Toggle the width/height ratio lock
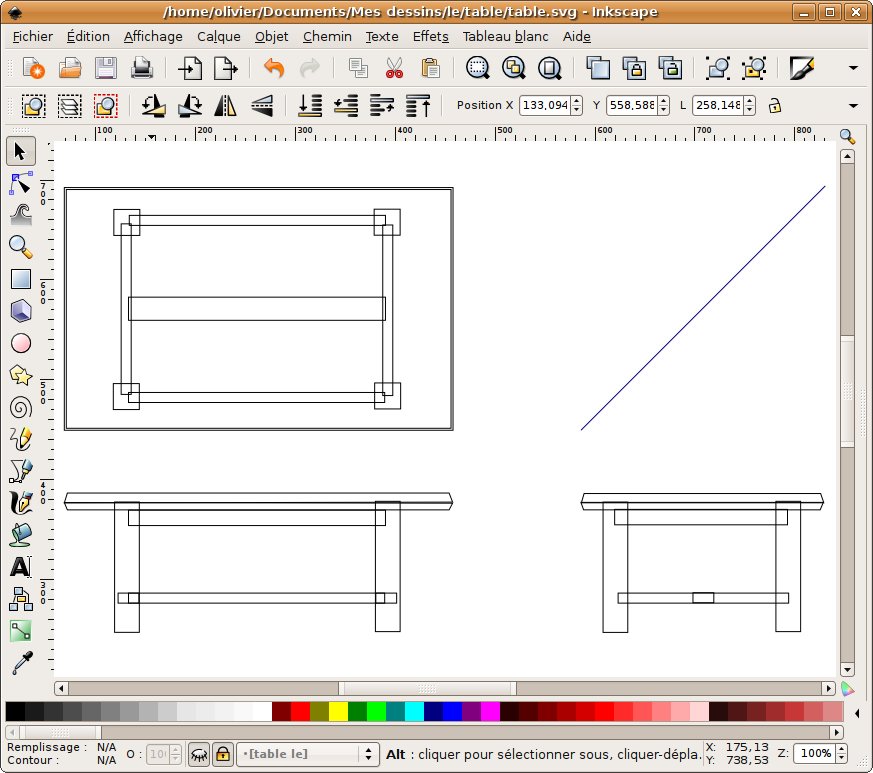 [x=774, y=105]
